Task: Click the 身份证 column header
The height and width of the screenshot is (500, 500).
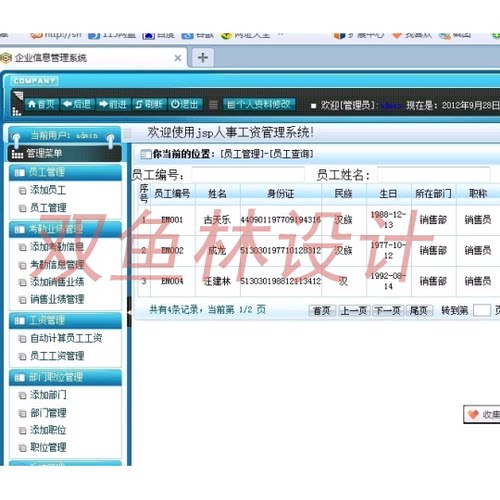Action: pos(281,193)
